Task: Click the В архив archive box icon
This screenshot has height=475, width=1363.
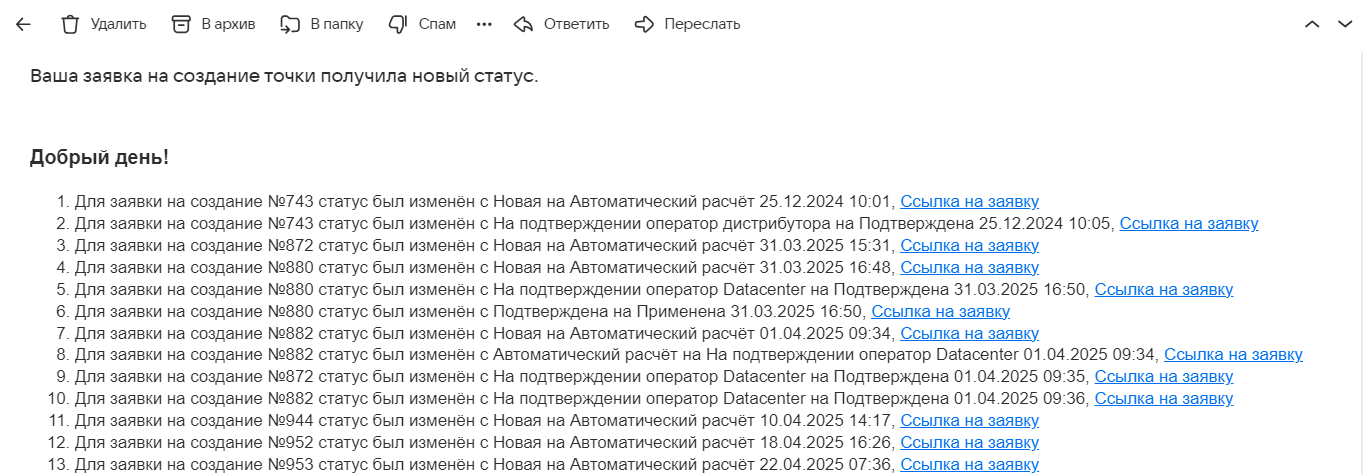Action: 181,24
